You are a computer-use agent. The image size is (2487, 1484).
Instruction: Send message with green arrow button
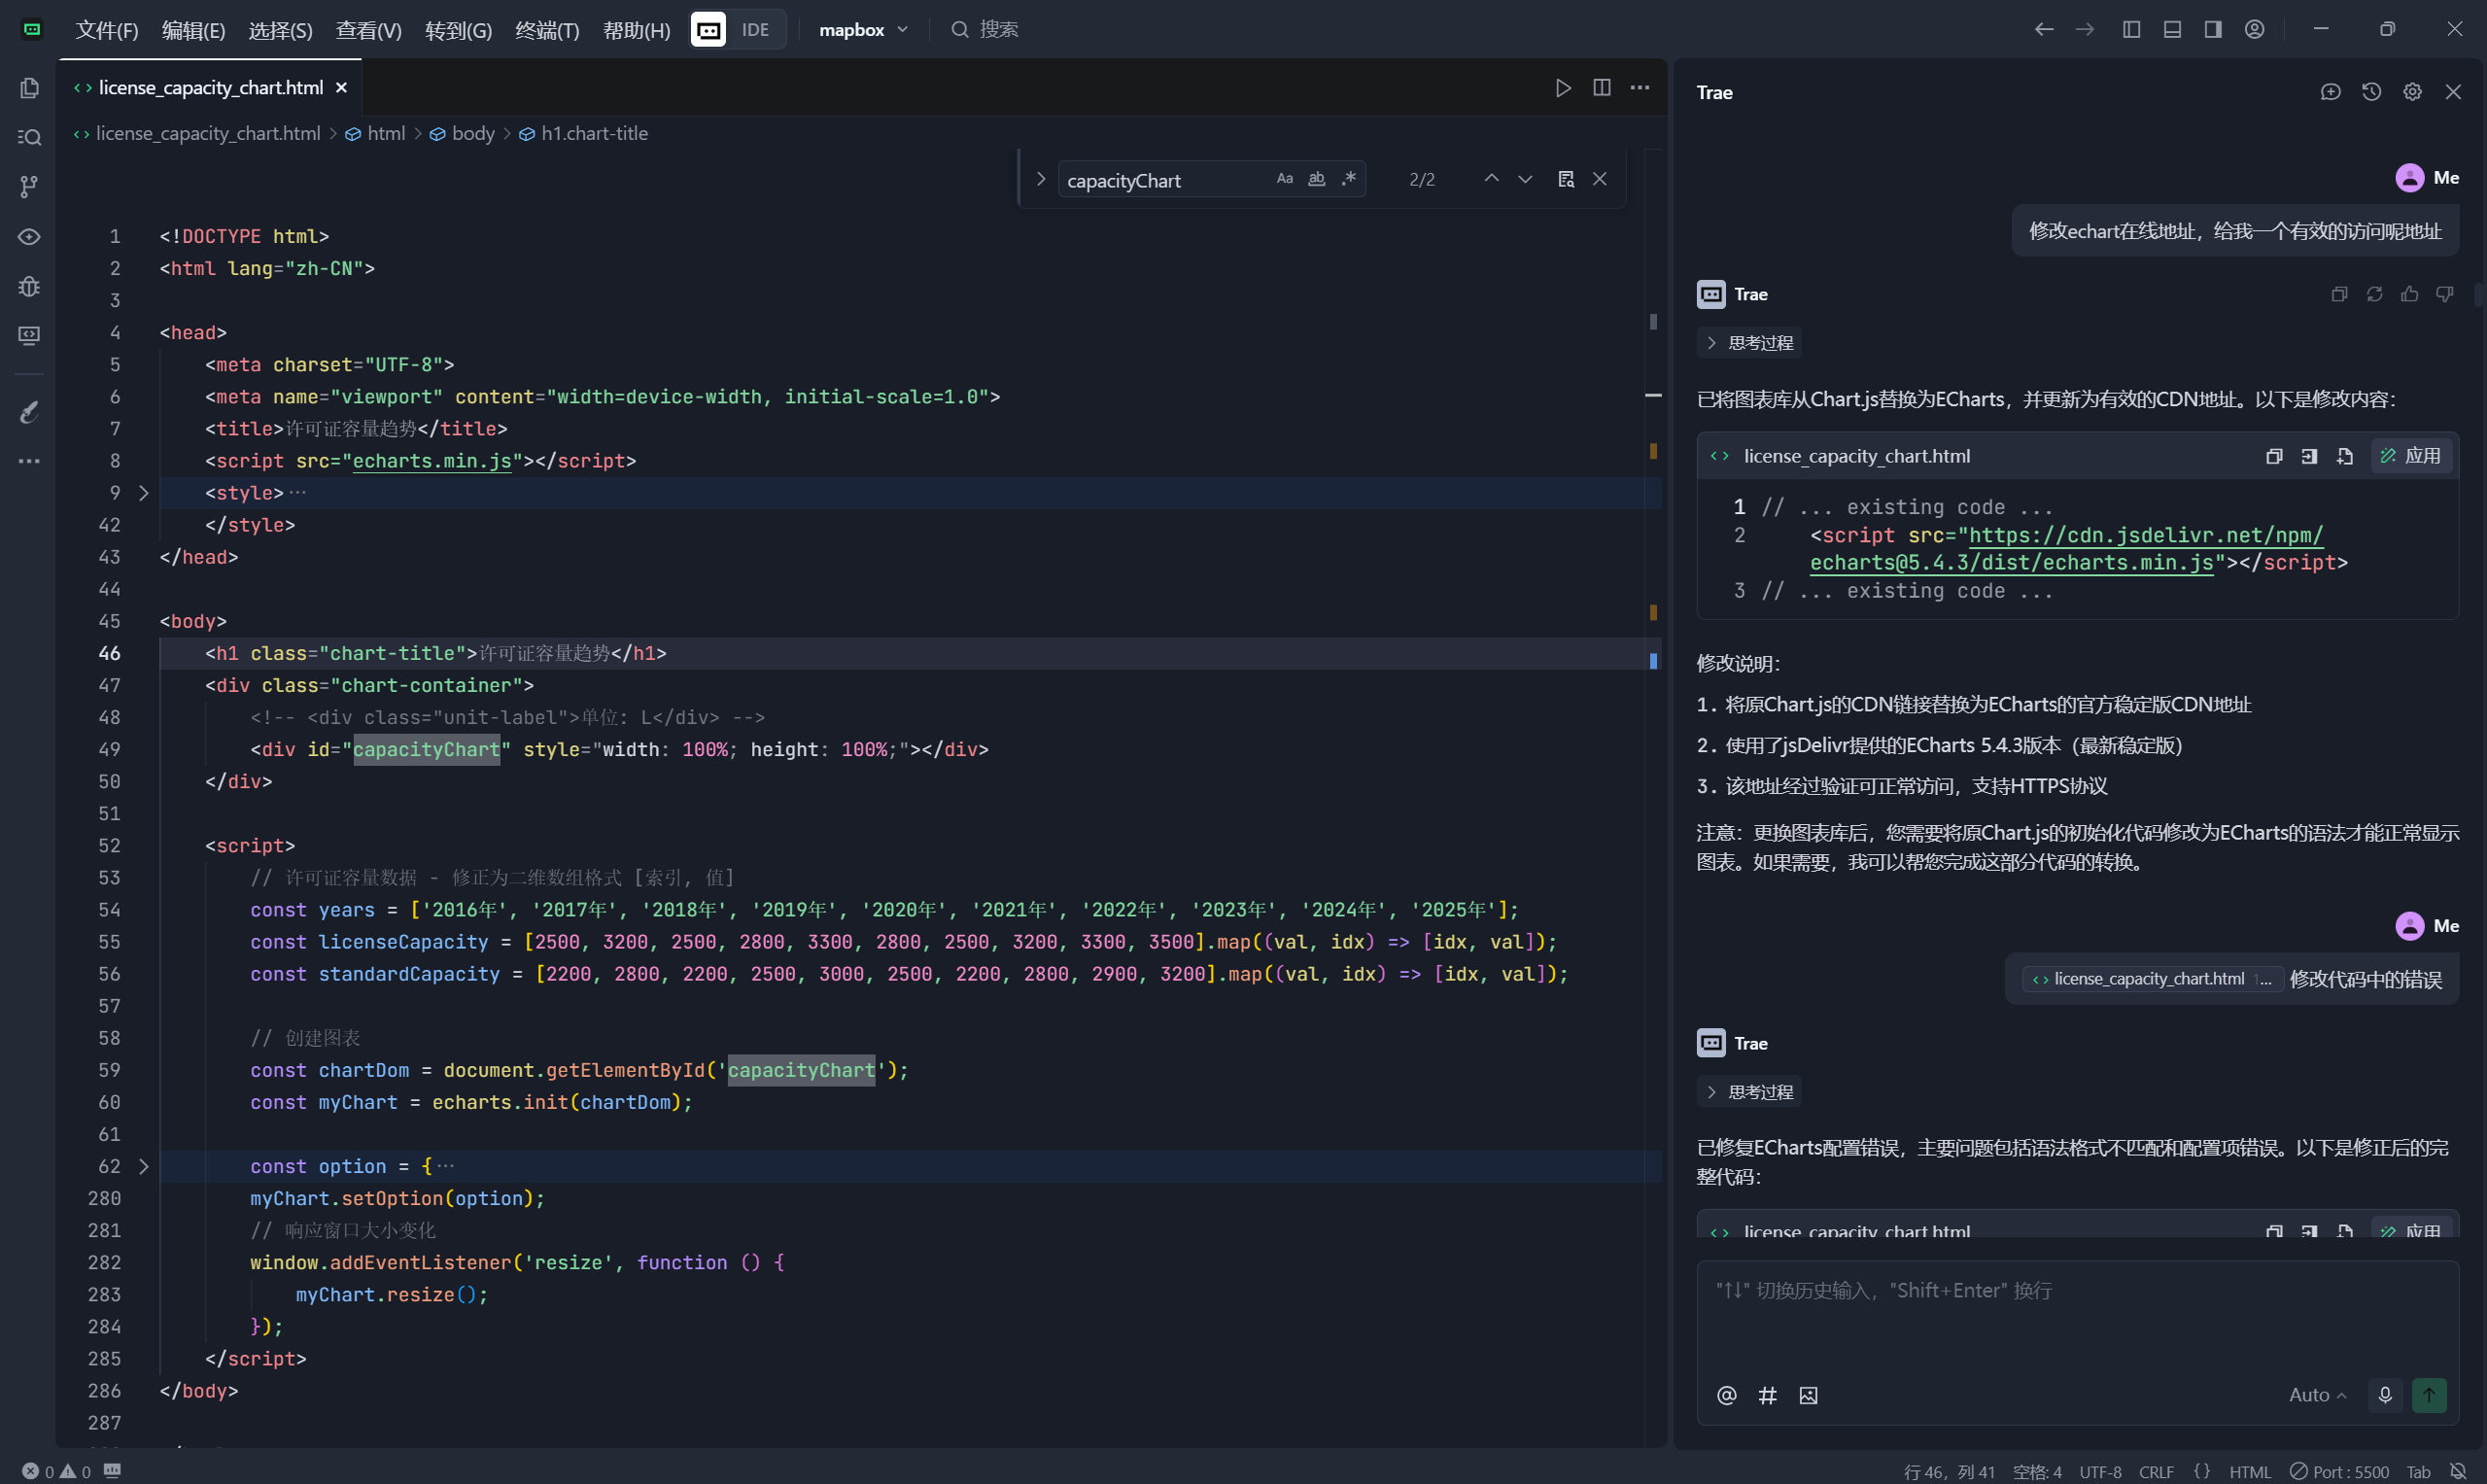(2429, 1395)
